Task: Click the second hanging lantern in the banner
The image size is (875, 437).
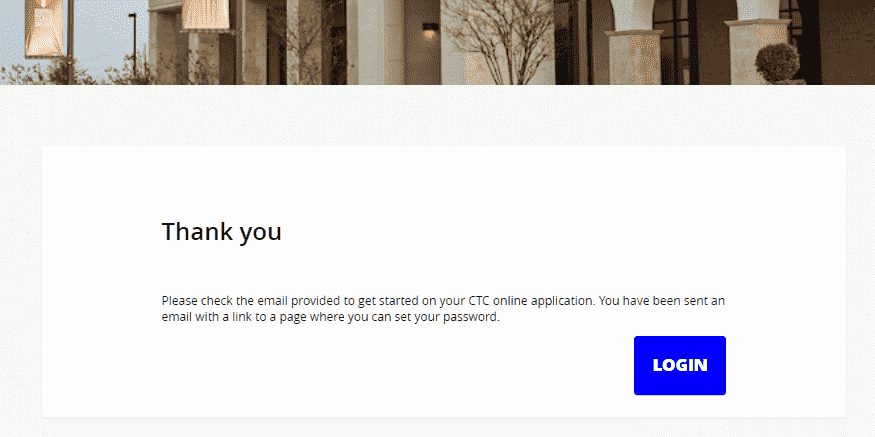Action: click(x=206, y=15)
